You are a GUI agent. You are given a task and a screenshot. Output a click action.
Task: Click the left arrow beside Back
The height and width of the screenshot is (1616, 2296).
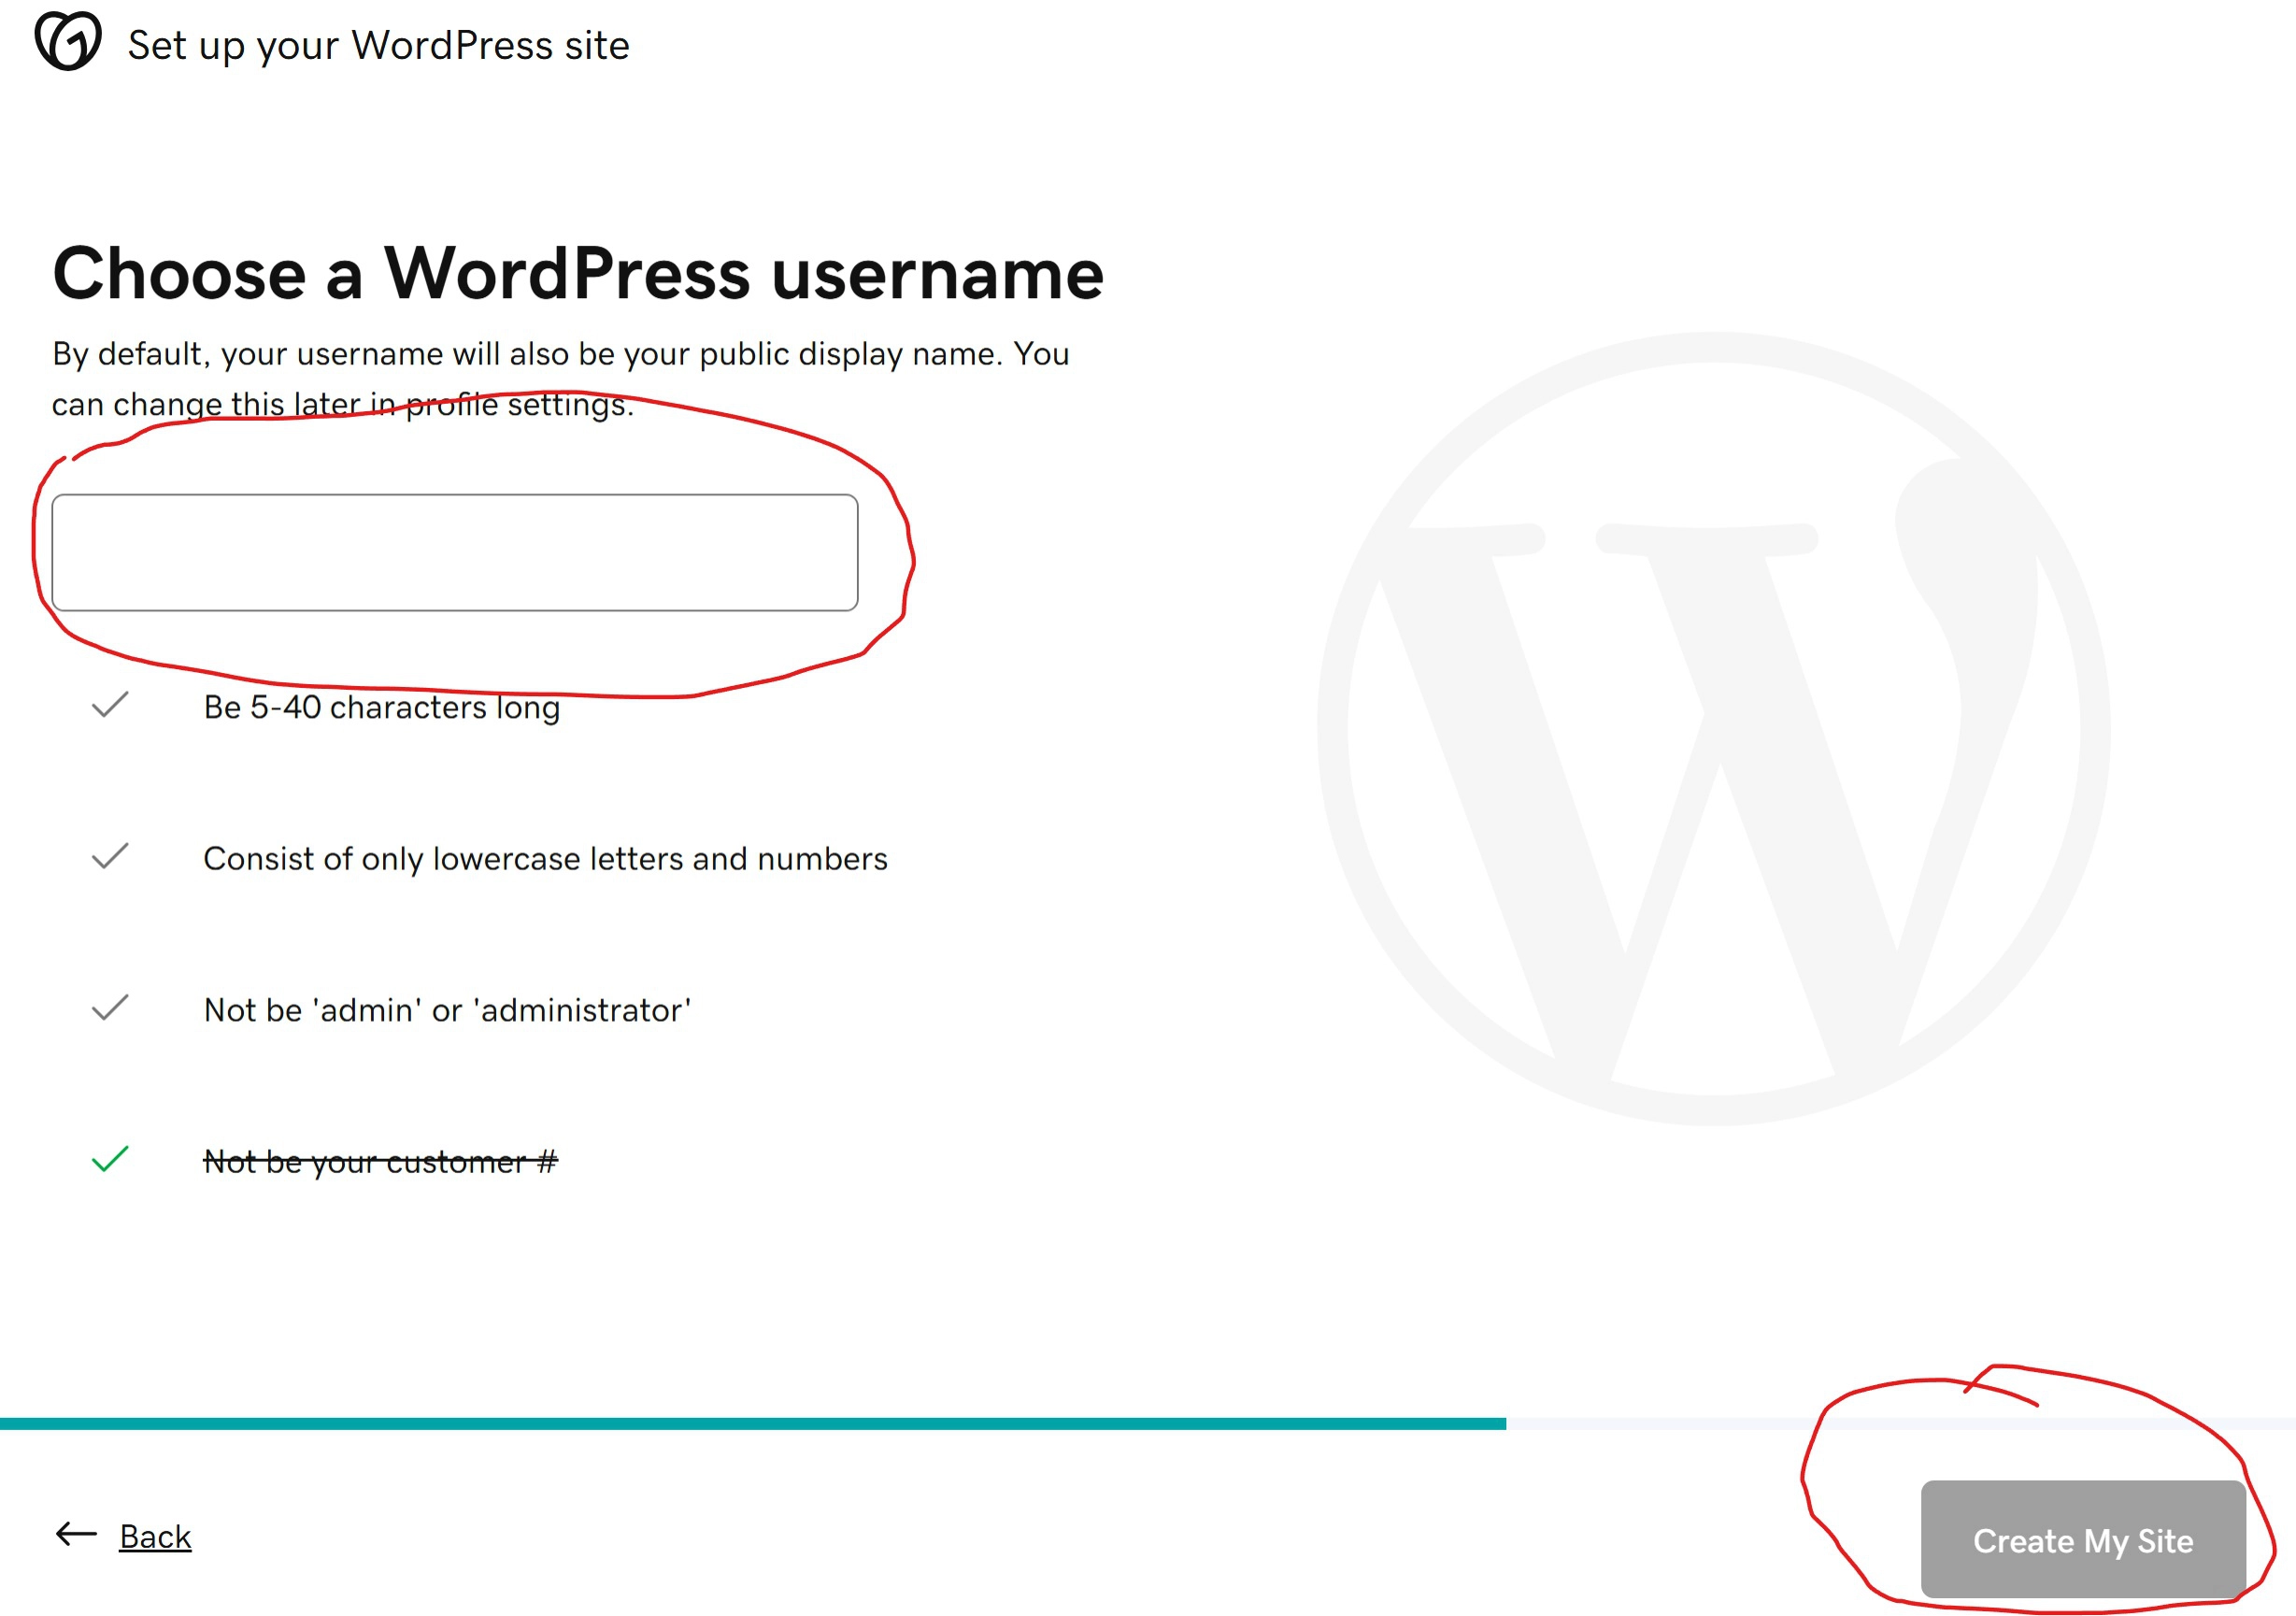(x=76, y=1534)
